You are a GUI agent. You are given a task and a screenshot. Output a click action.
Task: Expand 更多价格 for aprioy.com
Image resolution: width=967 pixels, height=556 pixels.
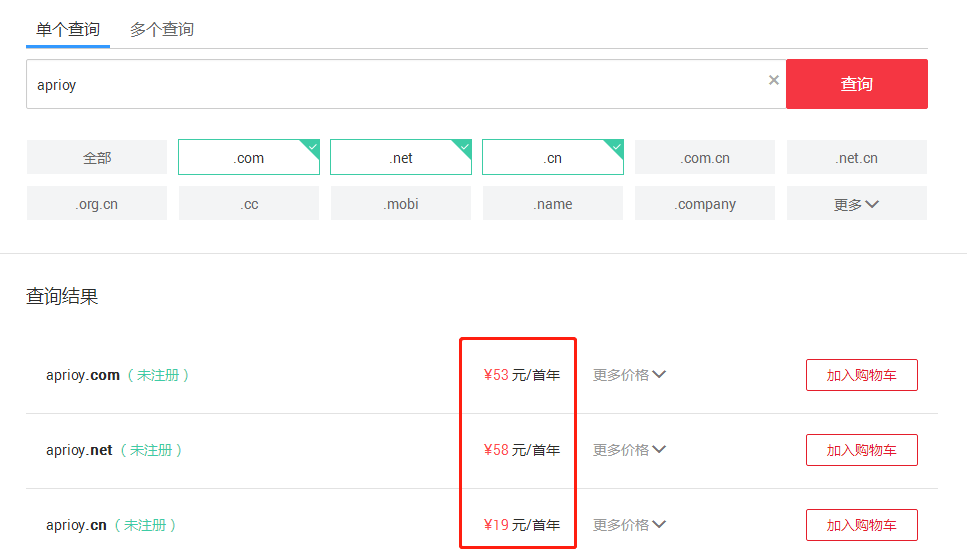629,375
